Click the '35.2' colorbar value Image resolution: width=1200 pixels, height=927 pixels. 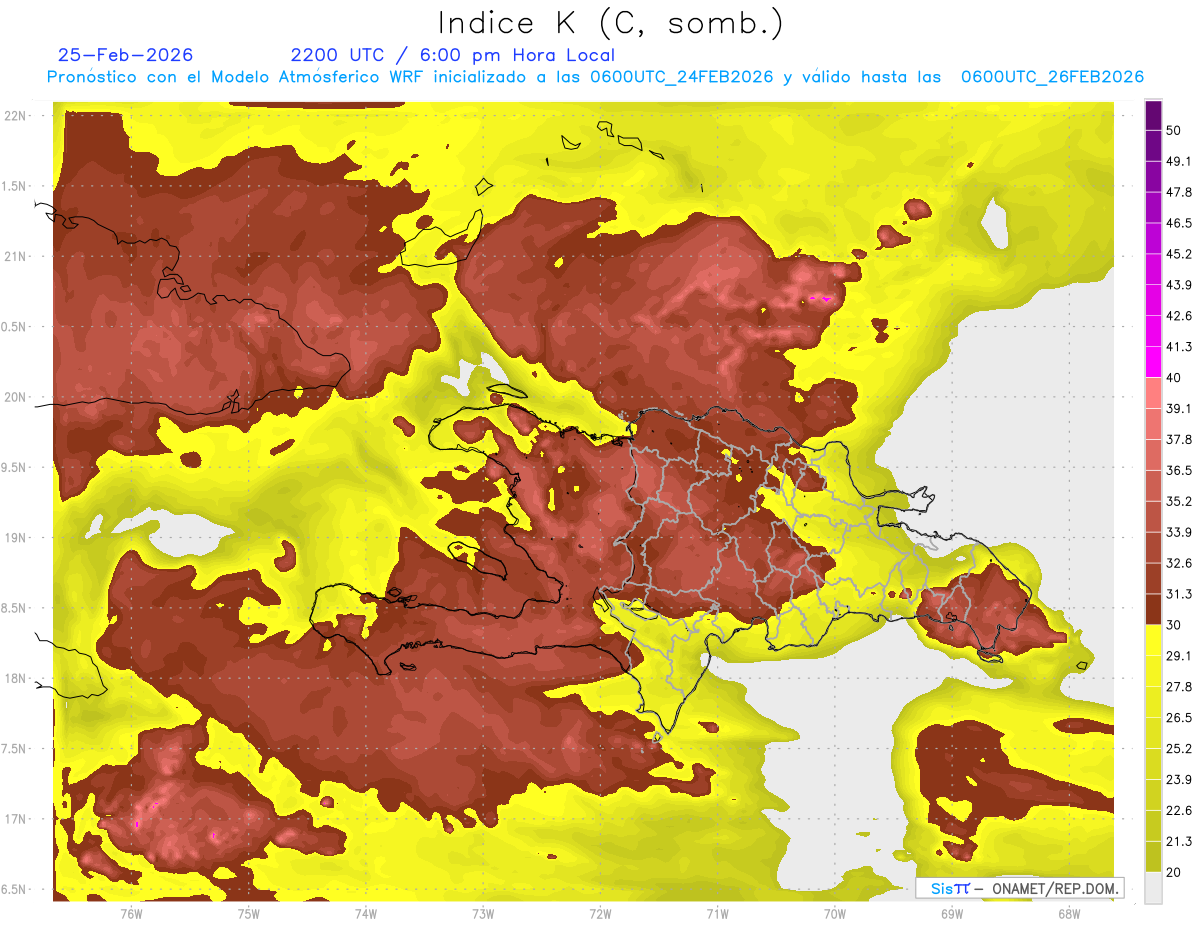point(1179,501)
